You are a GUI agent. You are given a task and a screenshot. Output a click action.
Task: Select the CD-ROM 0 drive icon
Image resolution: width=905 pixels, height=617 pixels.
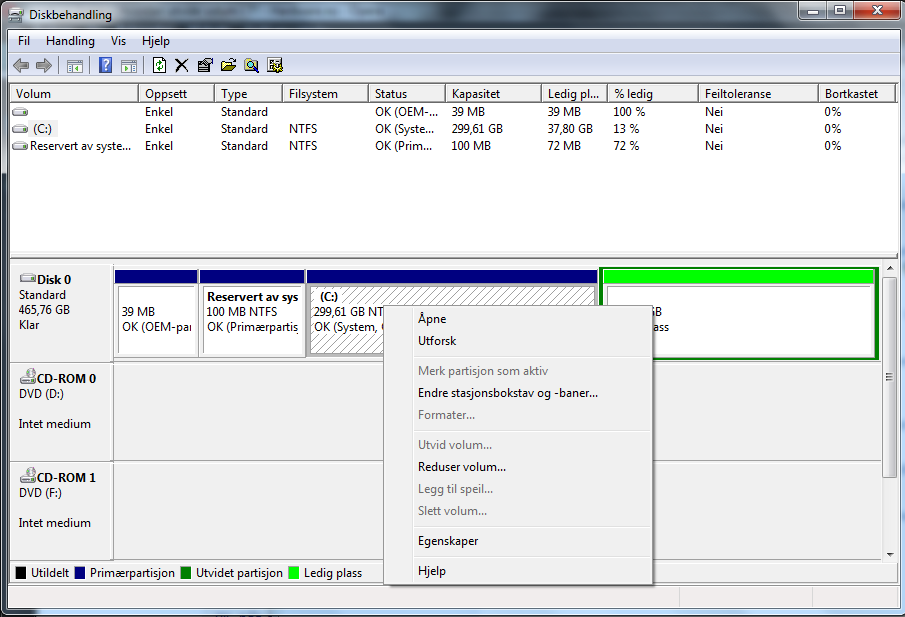point(28,377)
